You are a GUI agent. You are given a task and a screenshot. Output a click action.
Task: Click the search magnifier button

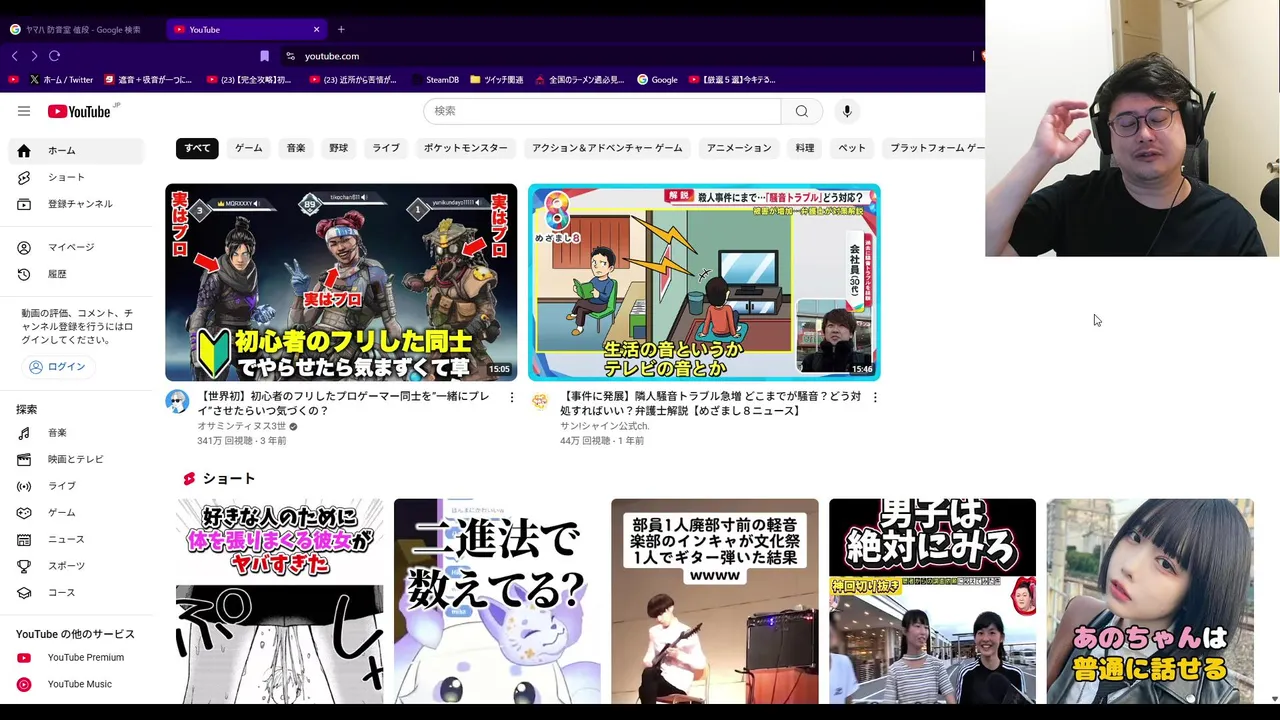(x=802, y=111)
